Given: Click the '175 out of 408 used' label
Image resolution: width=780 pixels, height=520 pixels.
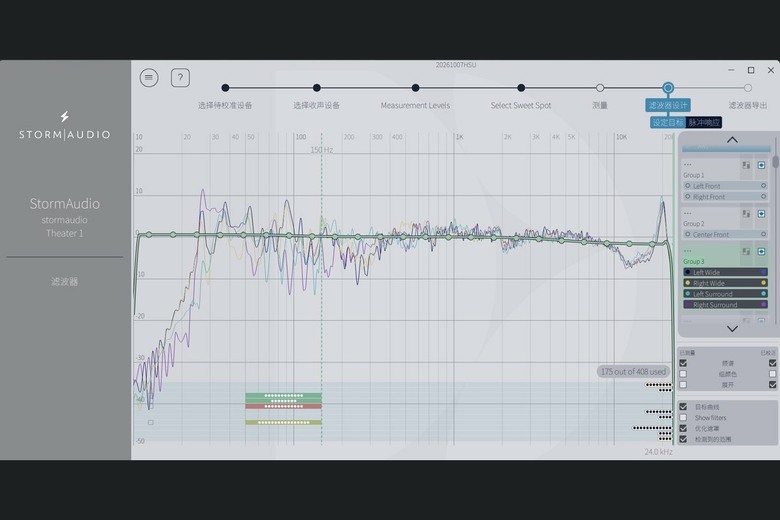Looking at the screenshot, I should coord(633,372).
